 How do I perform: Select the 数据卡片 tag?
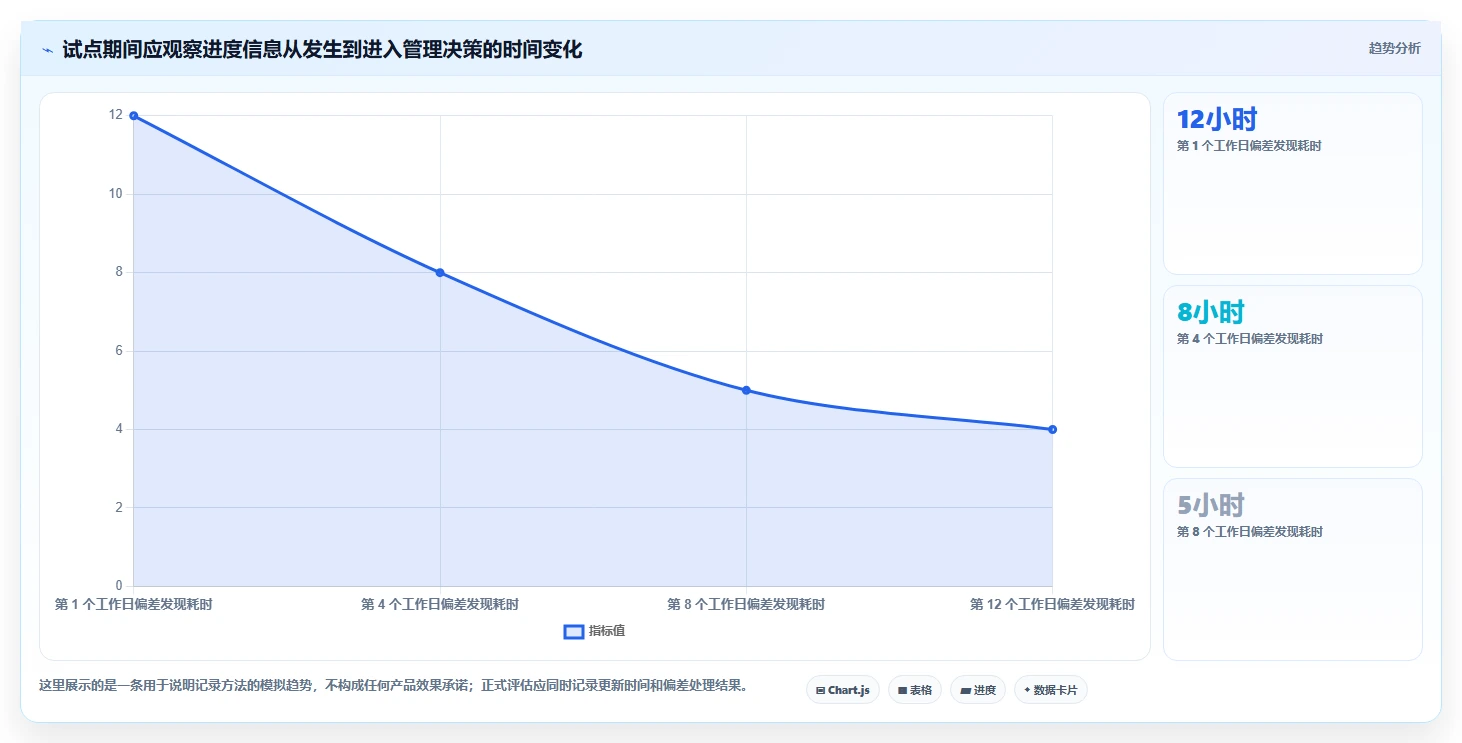pos(1051,690)
